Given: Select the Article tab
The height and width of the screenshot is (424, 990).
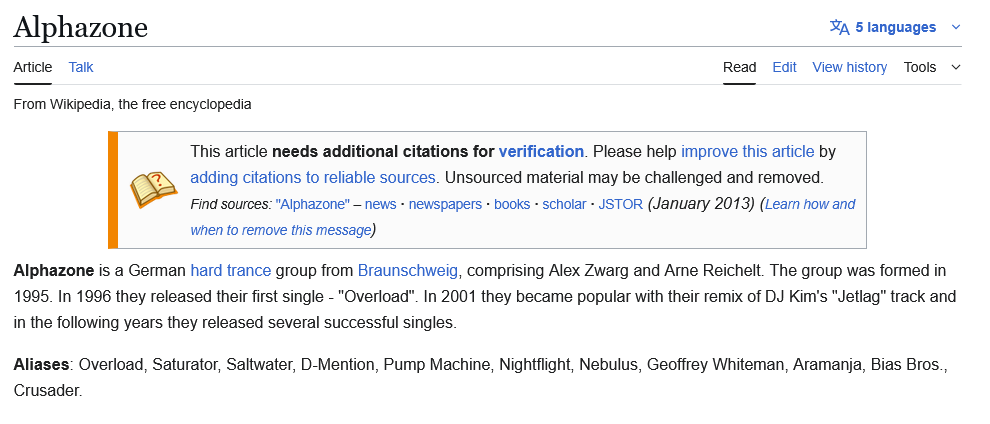Looking at the screenshot, I should [x=33, y=67].
